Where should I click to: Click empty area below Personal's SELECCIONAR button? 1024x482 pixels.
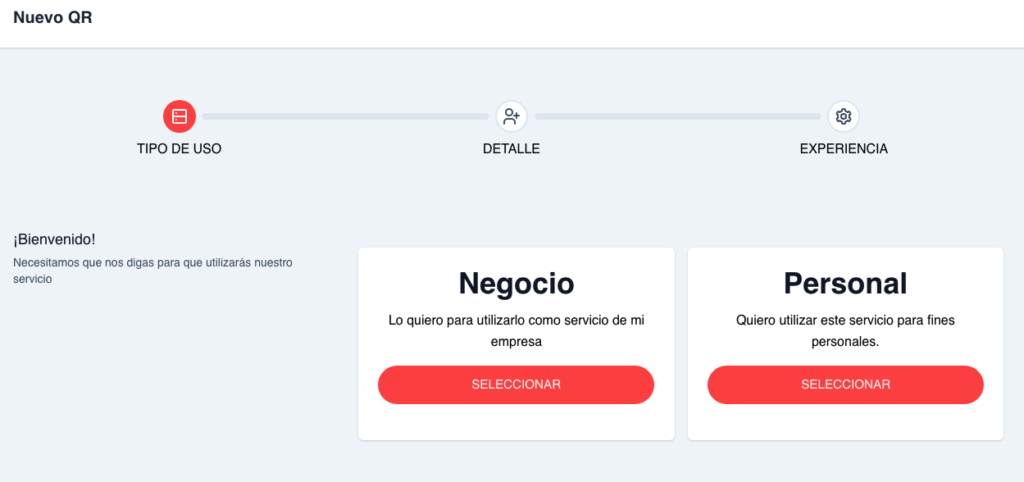point(845,422)
